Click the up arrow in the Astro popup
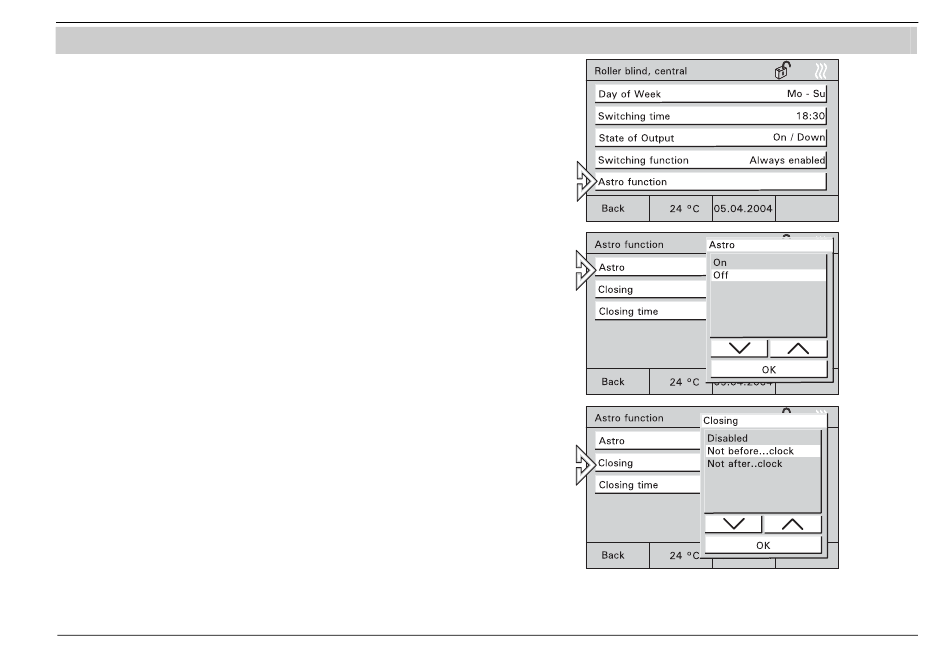950x647 pixels. click(798, 348)
